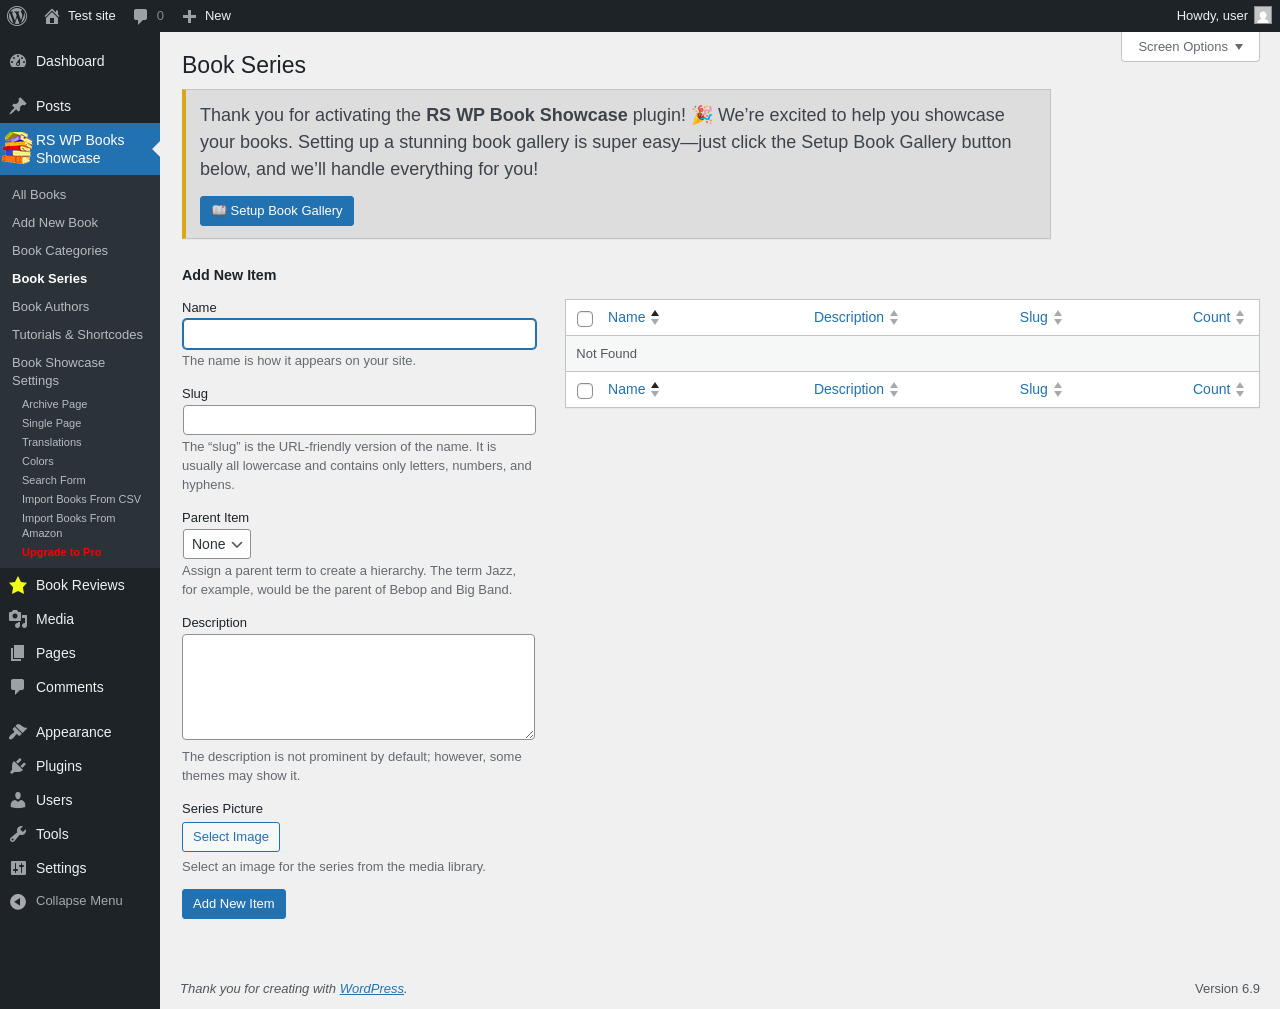Click the Tools wrench icon
This screenshot has height=1009, width=1280.
pos(18,834)
